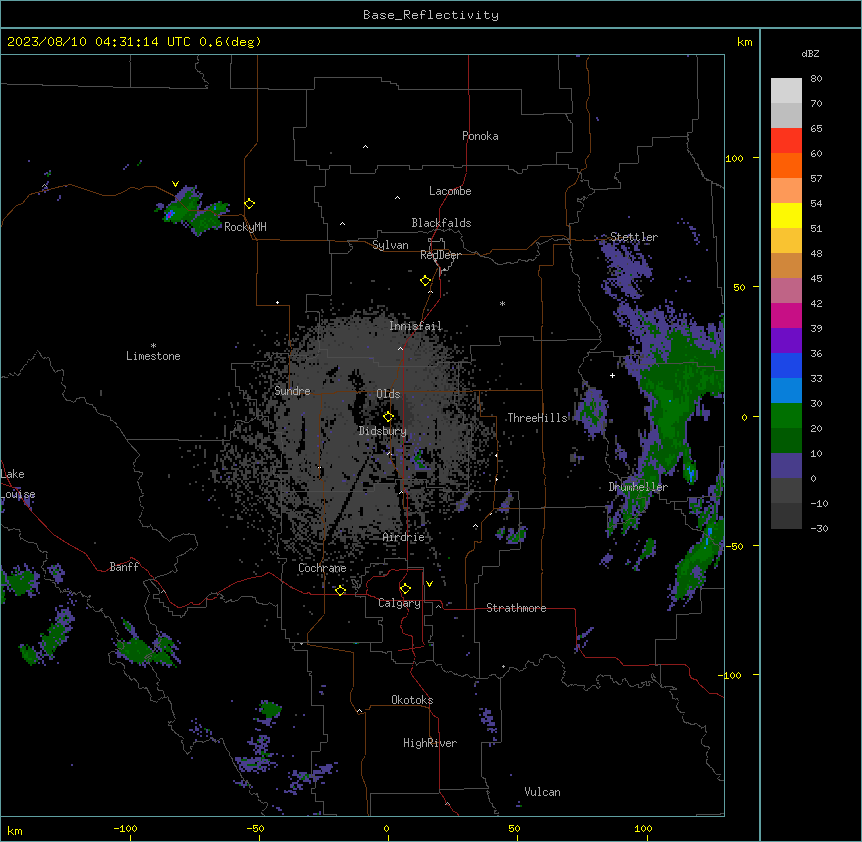Click the Sylvan label

(390, 245)
